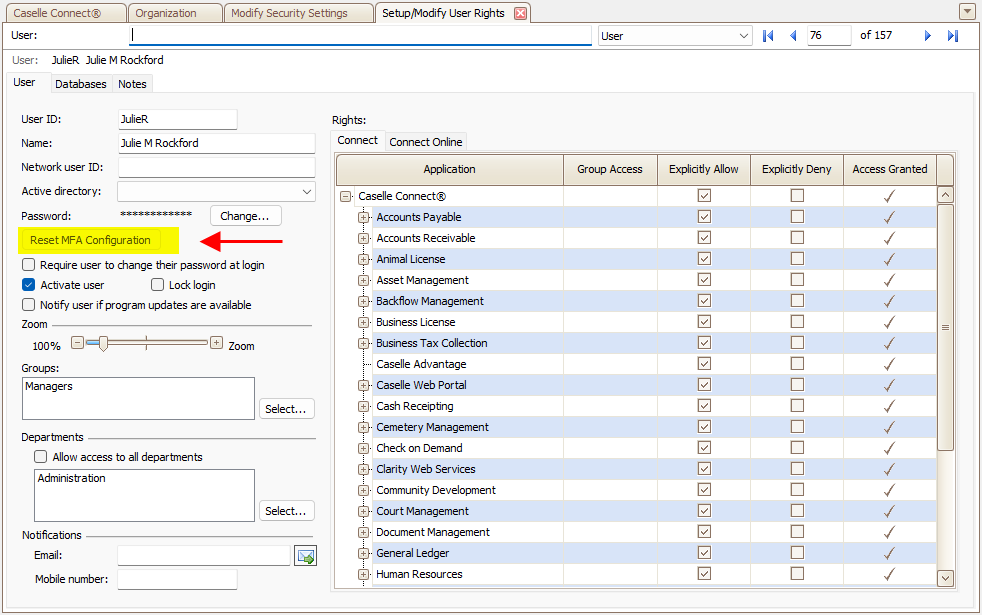Image resolution: width=982 pixels, height=615 pixels.
Task: Enable Require user to change password at login
Action: click(29, 265)
